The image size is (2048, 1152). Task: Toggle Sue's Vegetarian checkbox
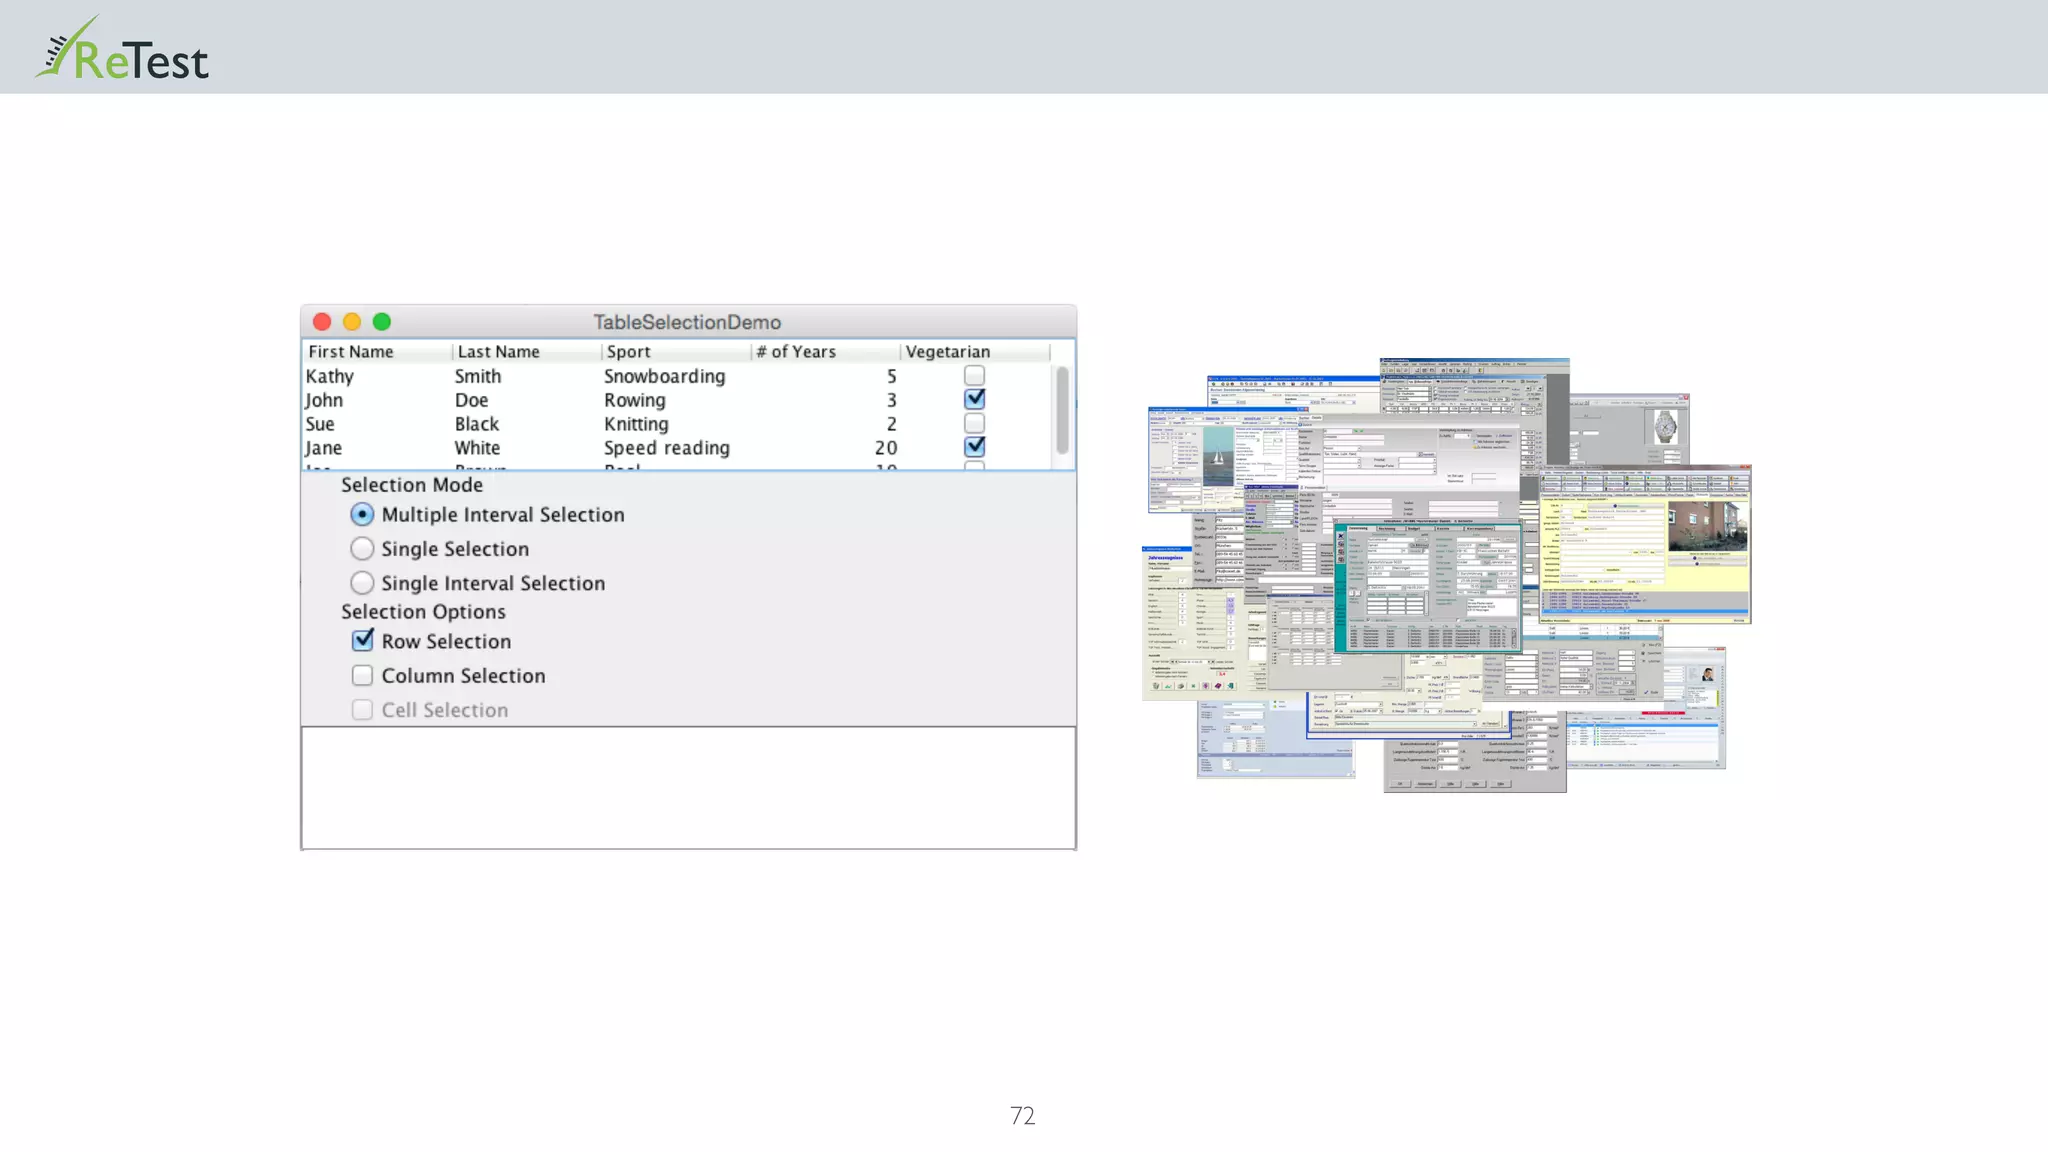coord(974,423)
